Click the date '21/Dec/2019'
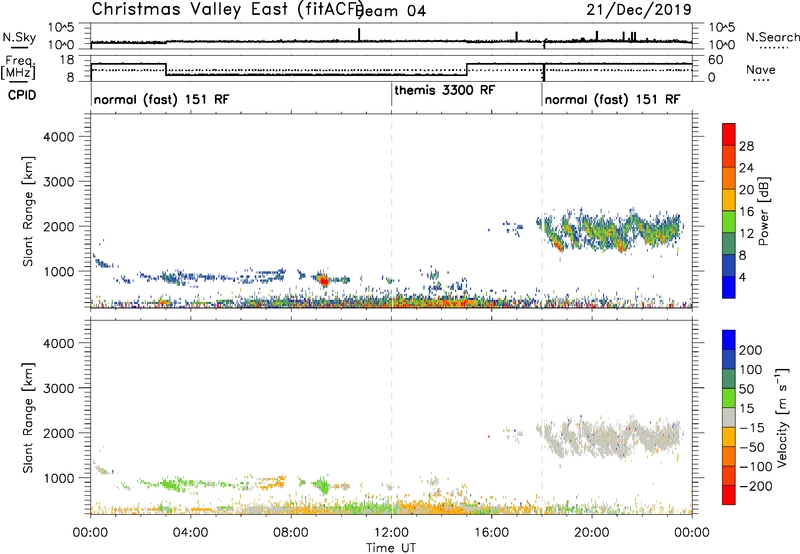 (x=639, y=9)
